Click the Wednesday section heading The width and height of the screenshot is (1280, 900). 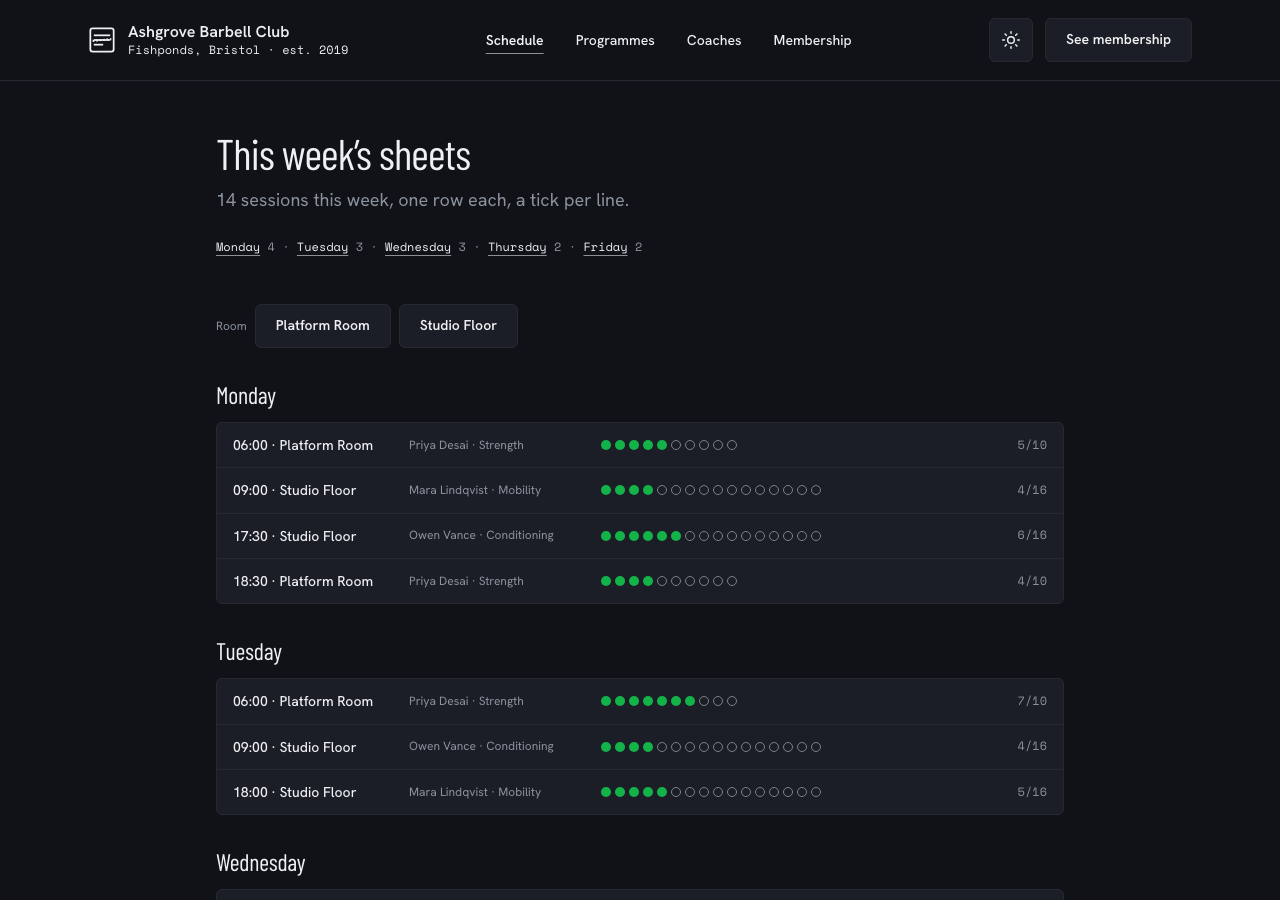(x=261, y=863)
